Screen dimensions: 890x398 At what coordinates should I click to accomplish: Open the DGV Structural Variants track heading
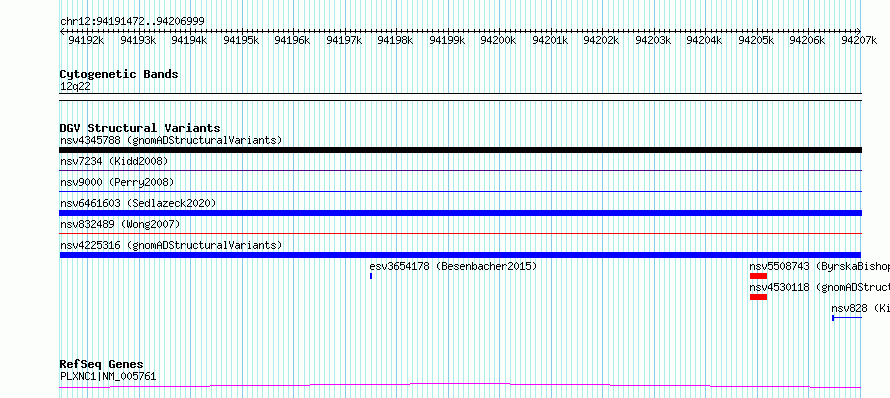pyautogui.click(x=140, y=128)
